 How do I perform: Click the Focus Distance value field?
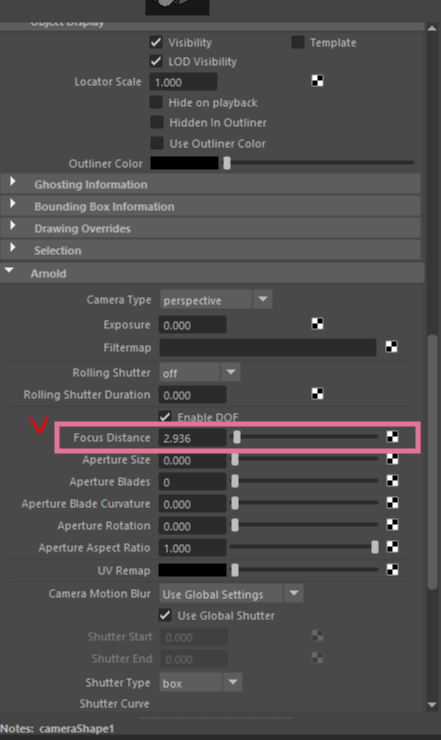click(x=192, y=438)
